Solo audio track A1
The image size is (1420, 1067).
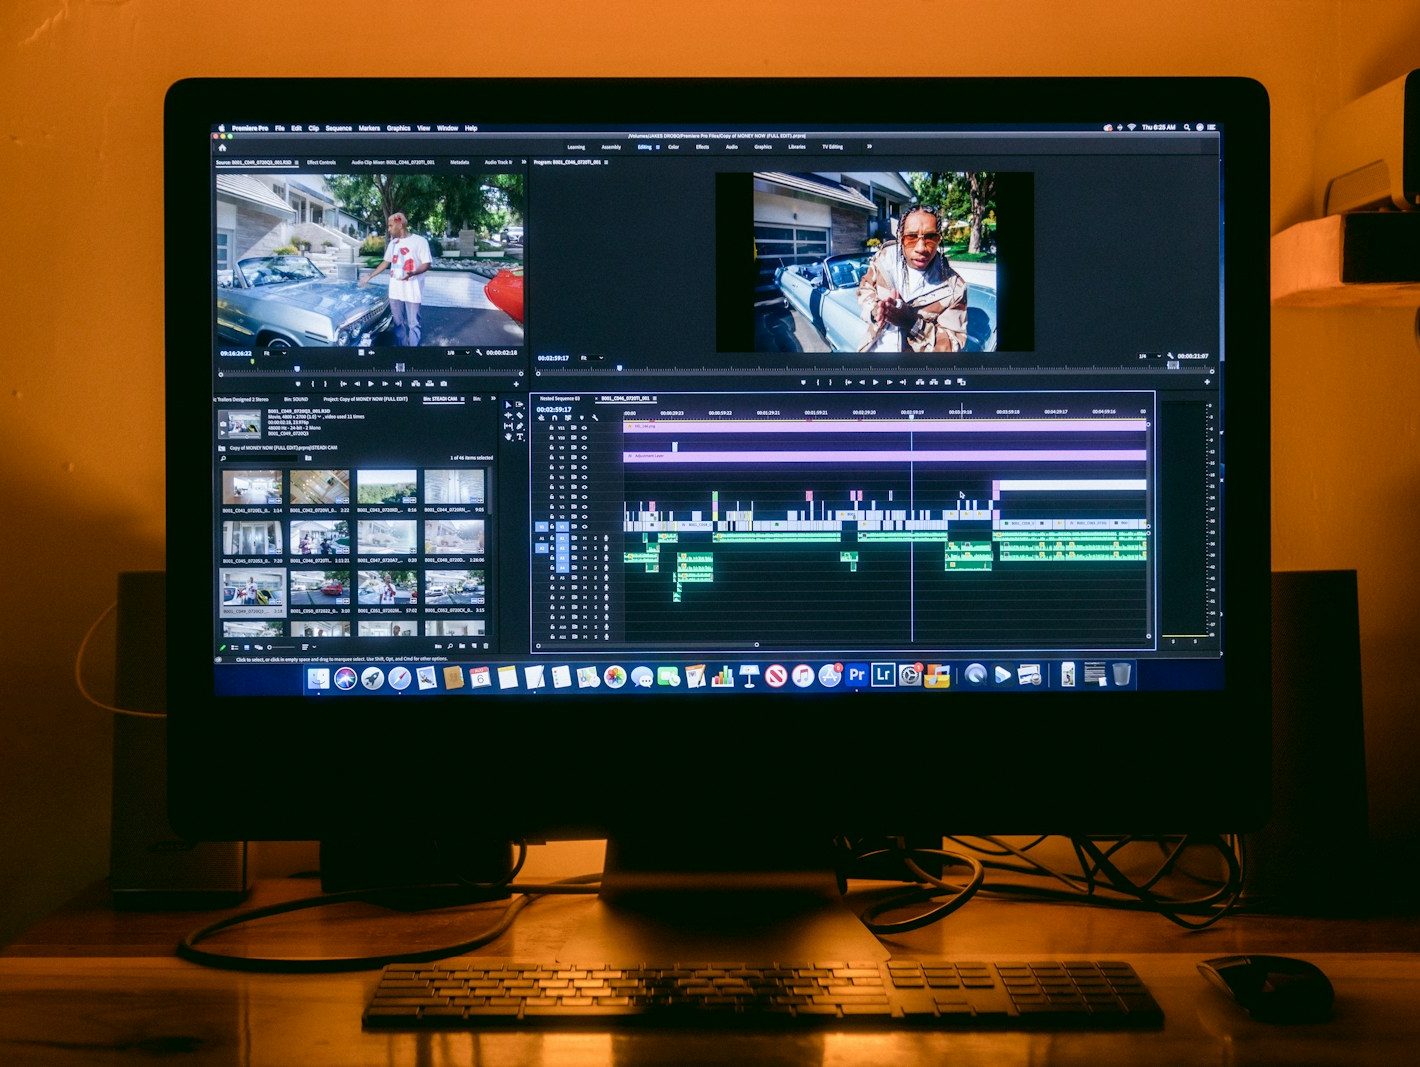click(x=596, y=538)
